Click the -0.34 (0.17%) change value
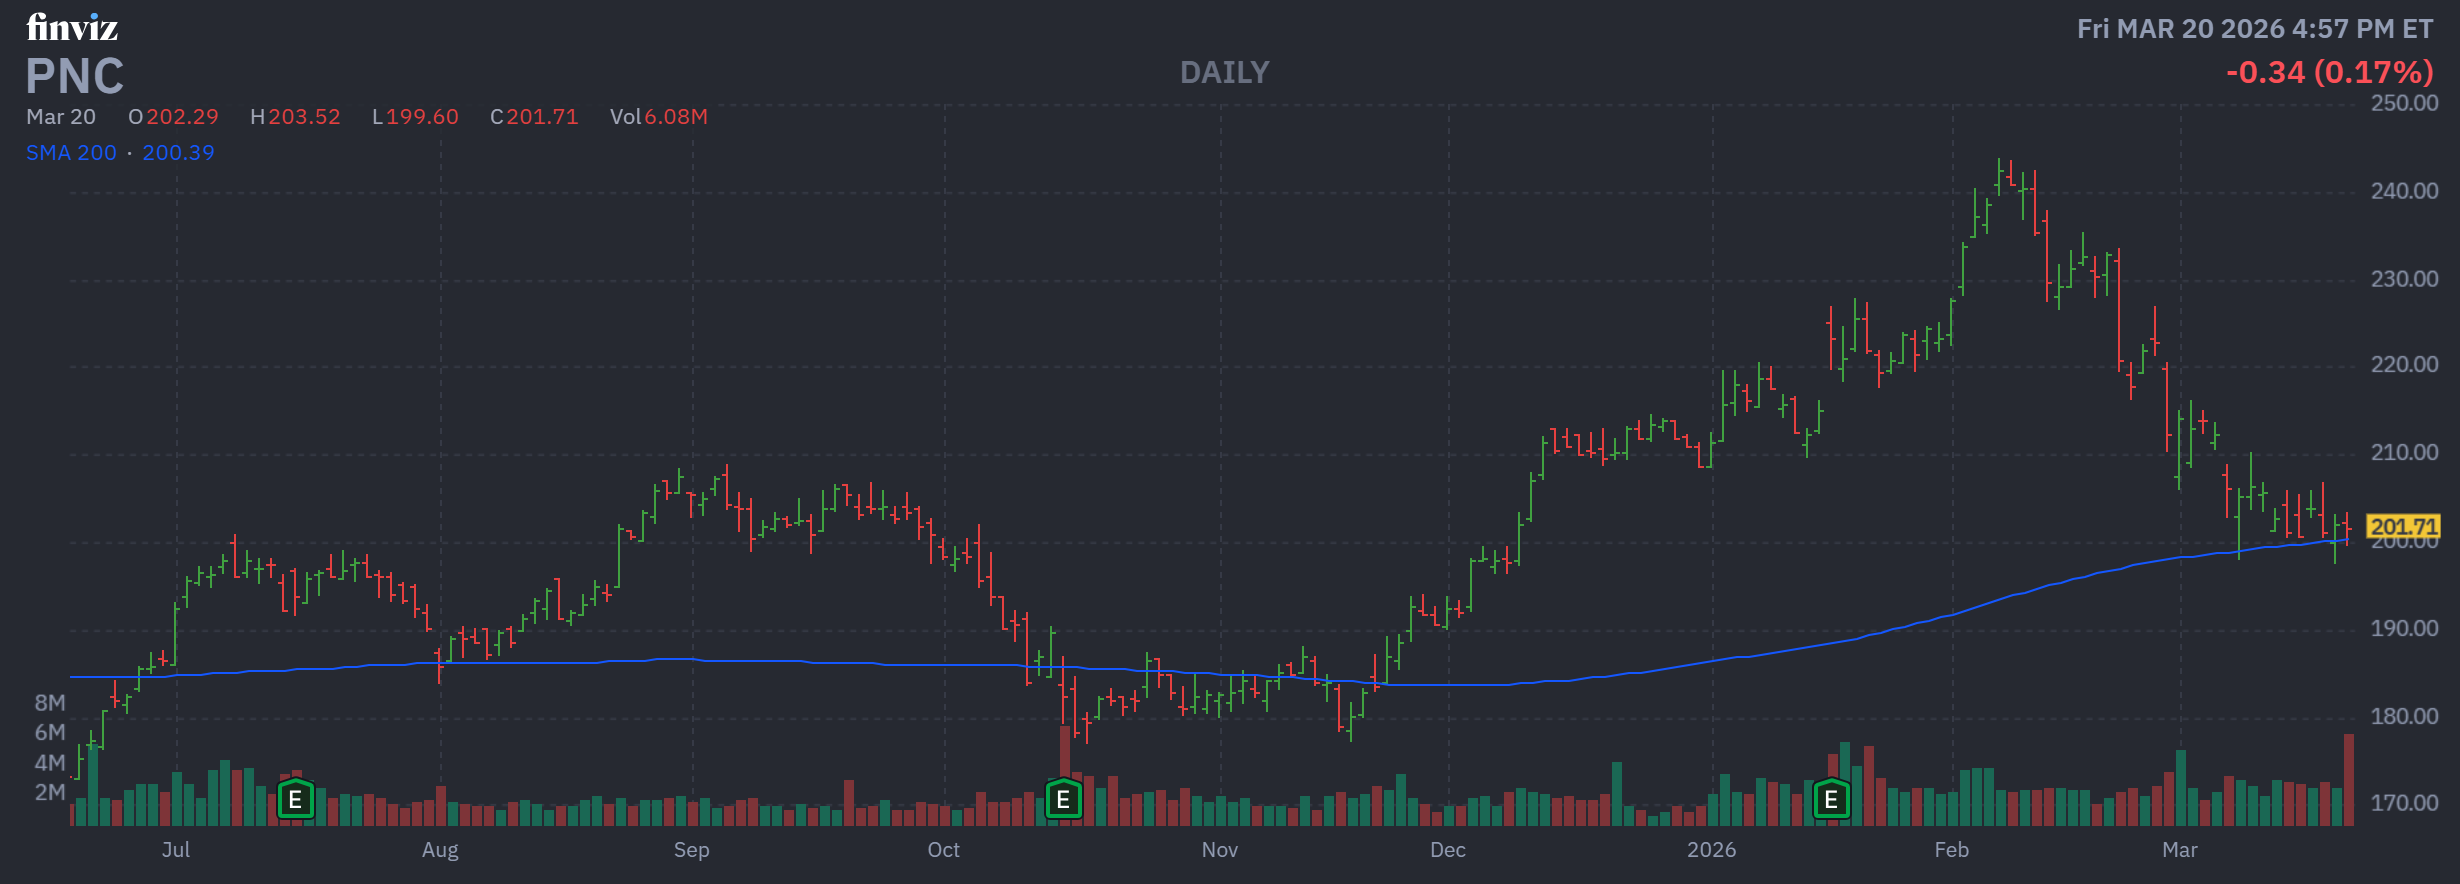The height and width of the screenshot is (884, 2460). tap(2329, 72)
